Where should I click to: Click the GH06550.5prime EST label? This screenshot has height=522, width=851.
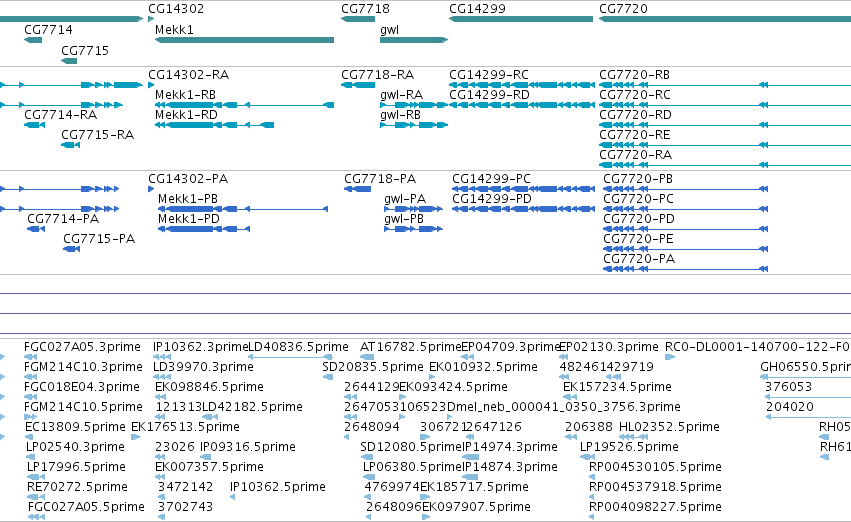[805, 367]
